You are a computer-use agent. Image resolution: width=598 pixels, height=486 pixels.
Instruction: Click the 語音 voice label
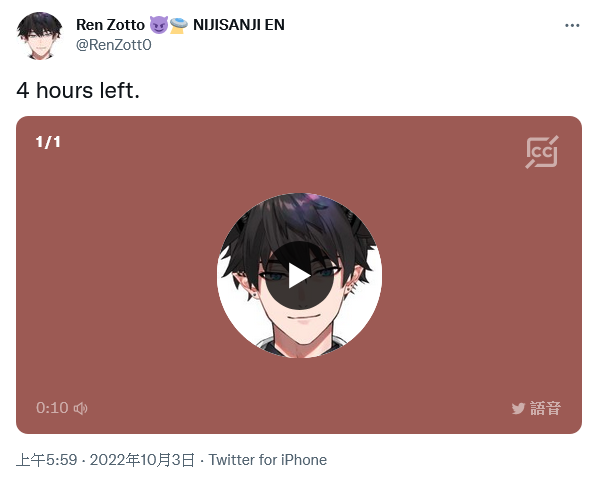click(x=545, y=408)
